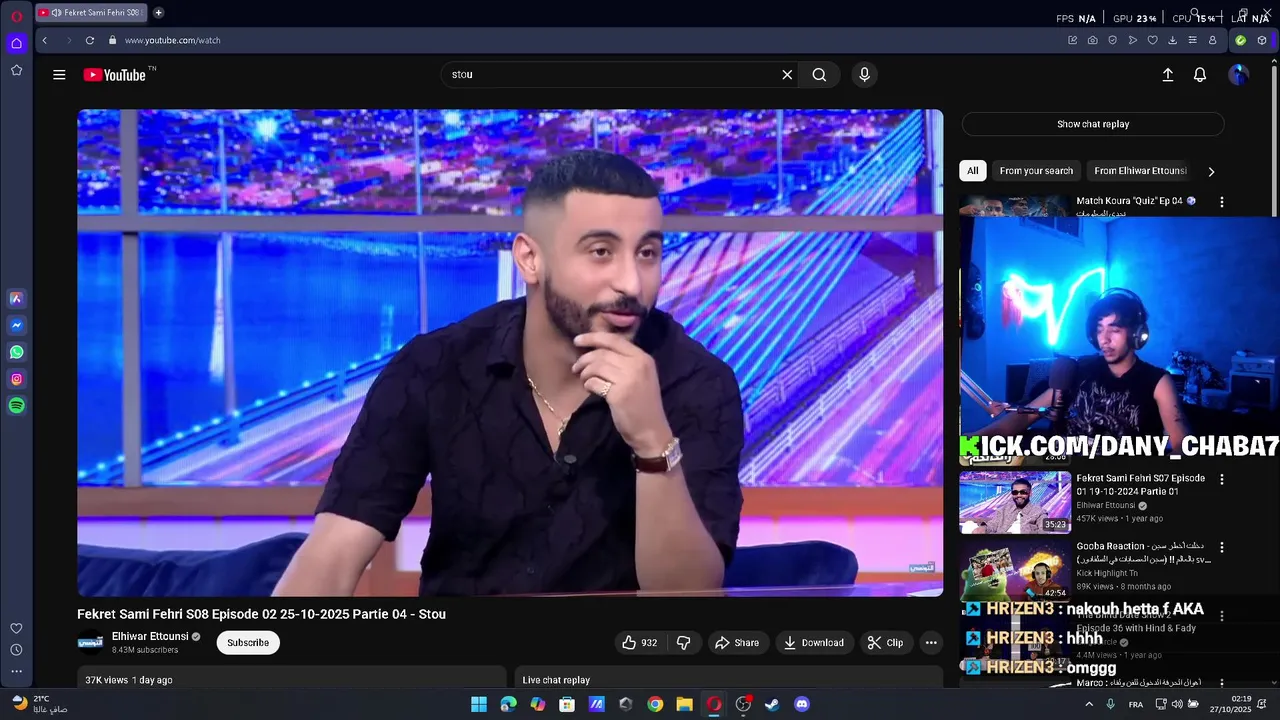Click the Clip button
Viewport: 1280px width, 720px height.
[886, 642]
